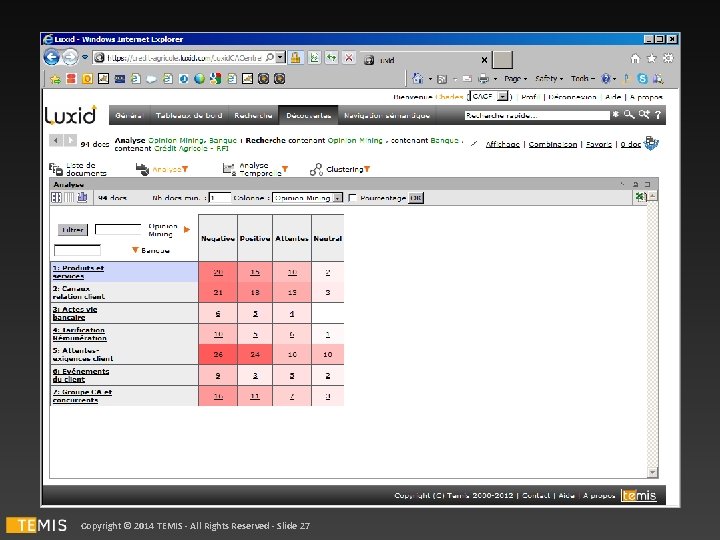
Task: Open the Liste de documents view
Action: tap(77, 169)
